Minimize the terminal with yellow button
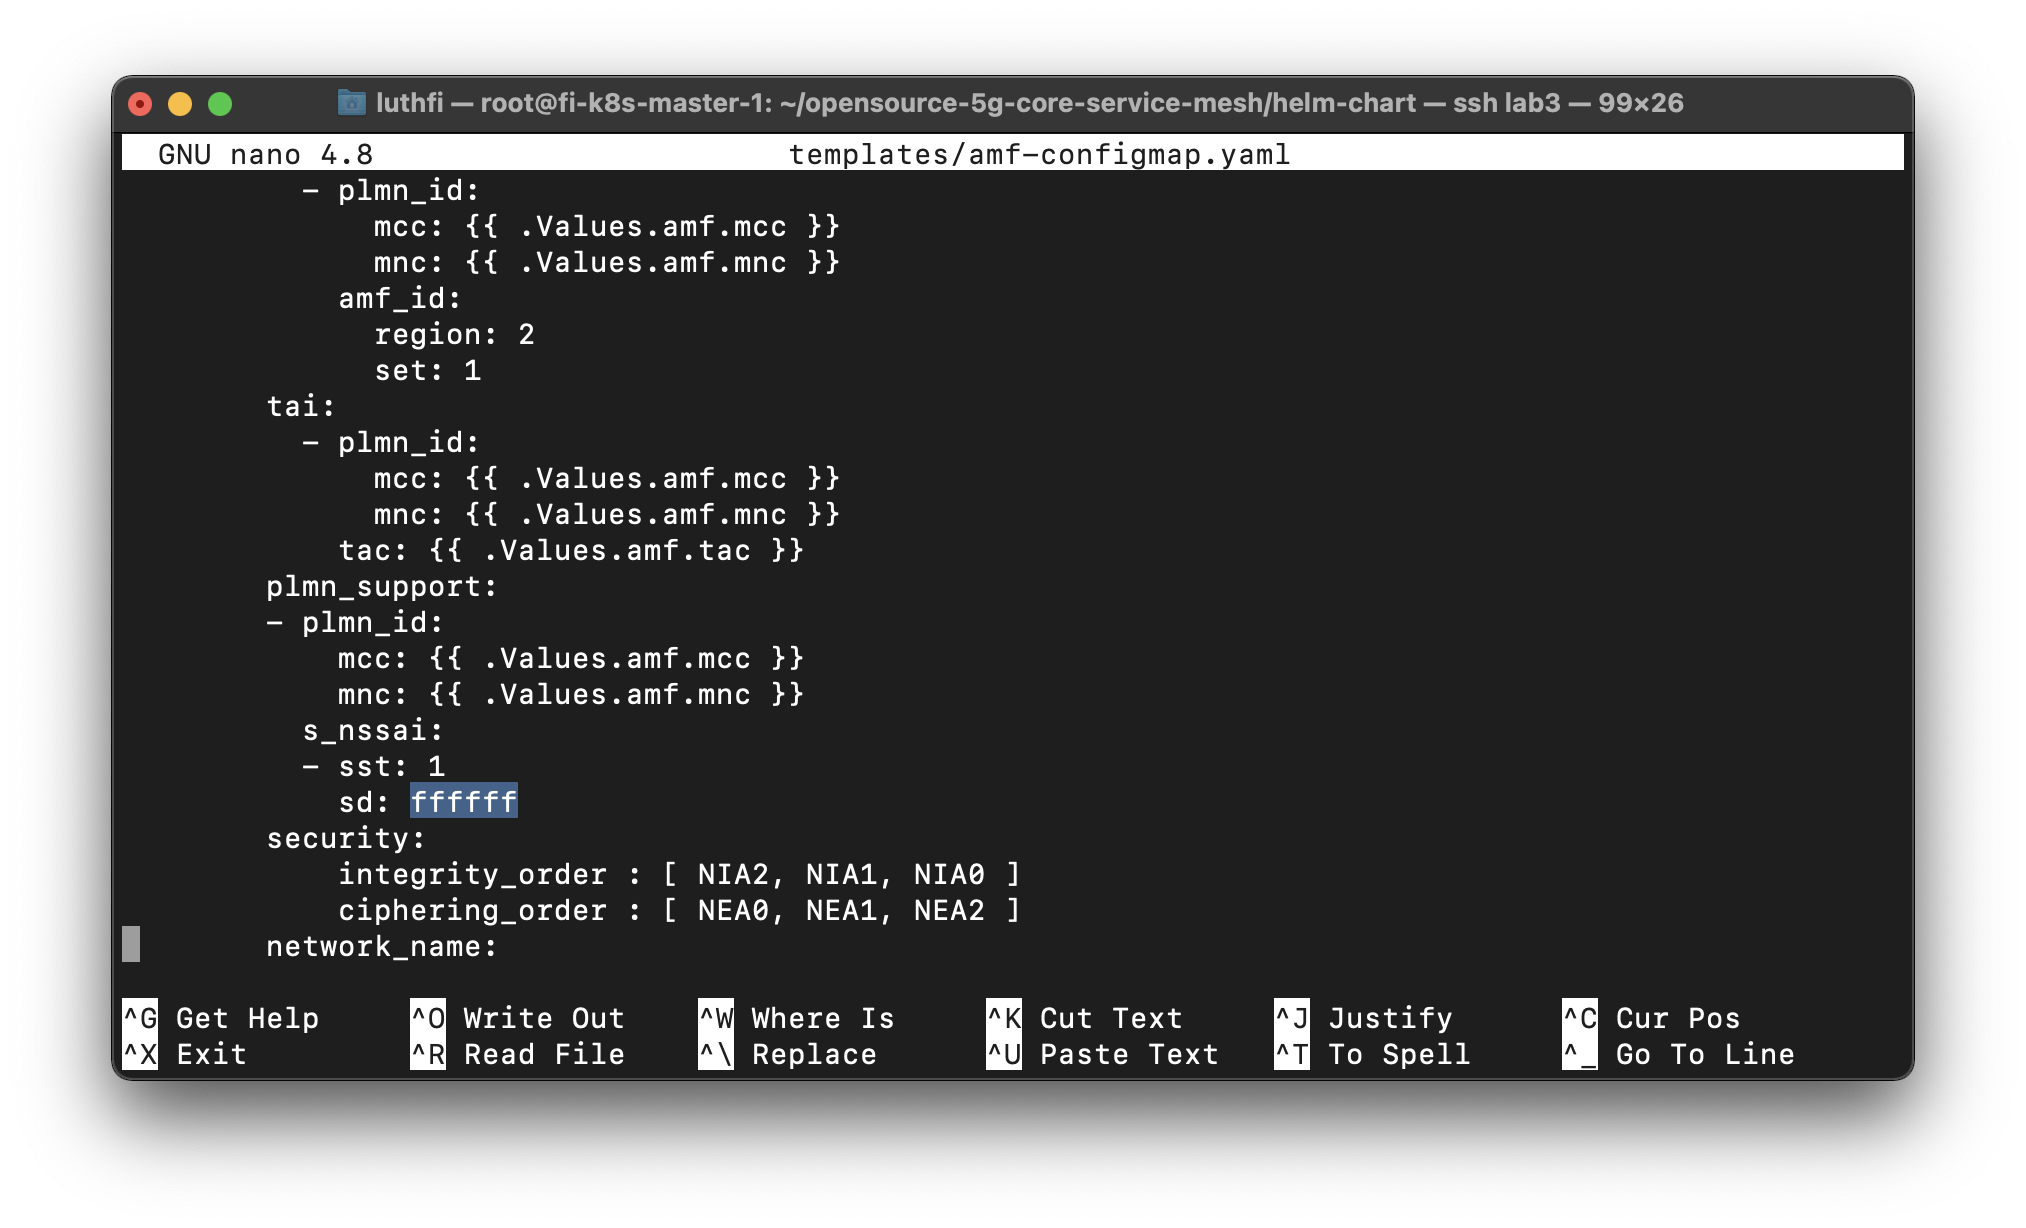 pyautogui.click(x=180, y=104)
